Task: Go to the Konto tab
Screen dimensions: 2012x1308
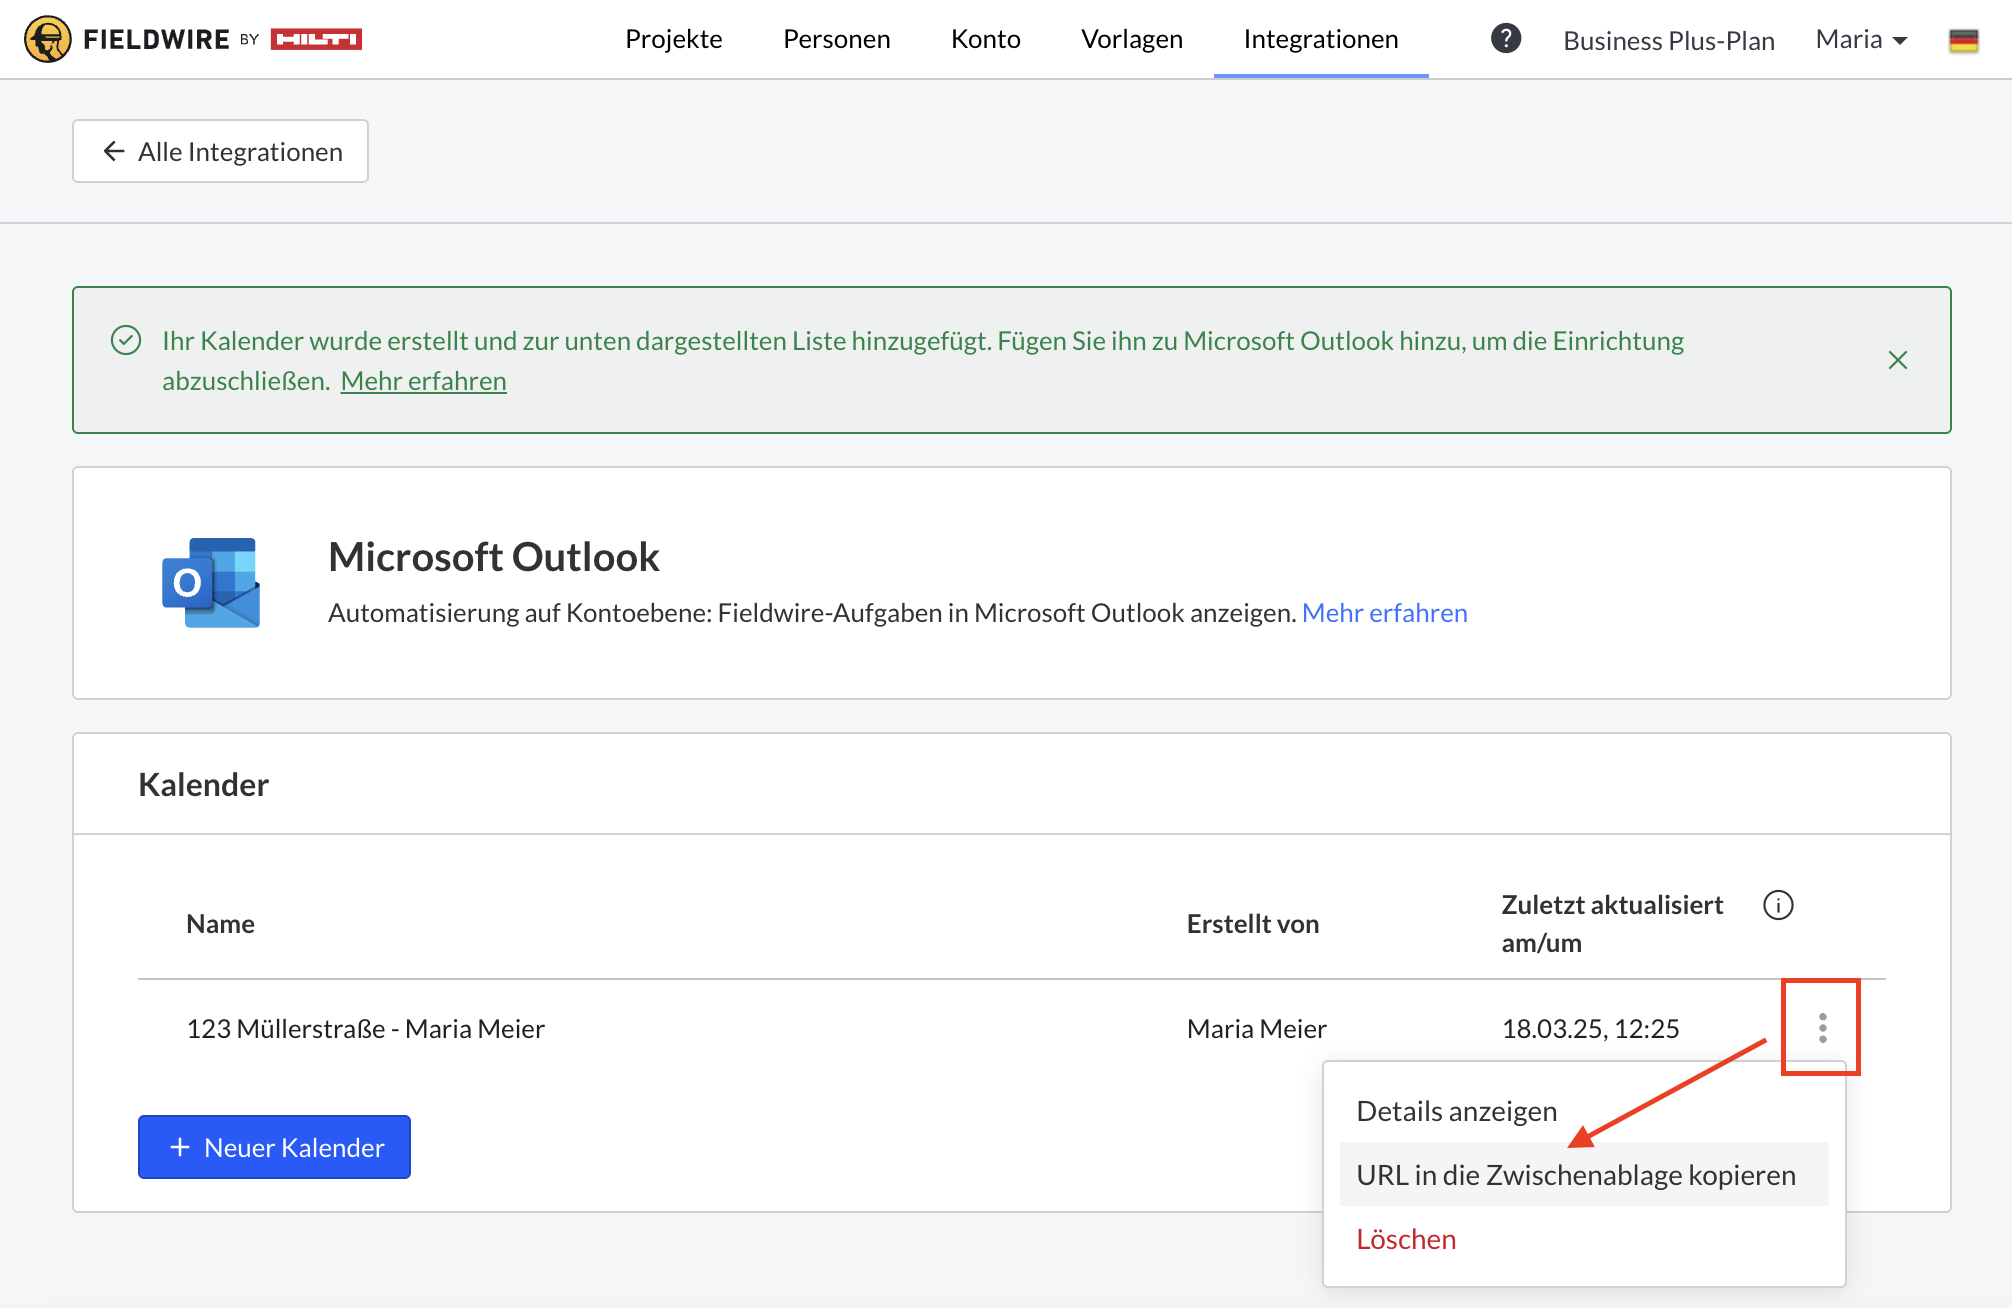Action: [985, 39]
